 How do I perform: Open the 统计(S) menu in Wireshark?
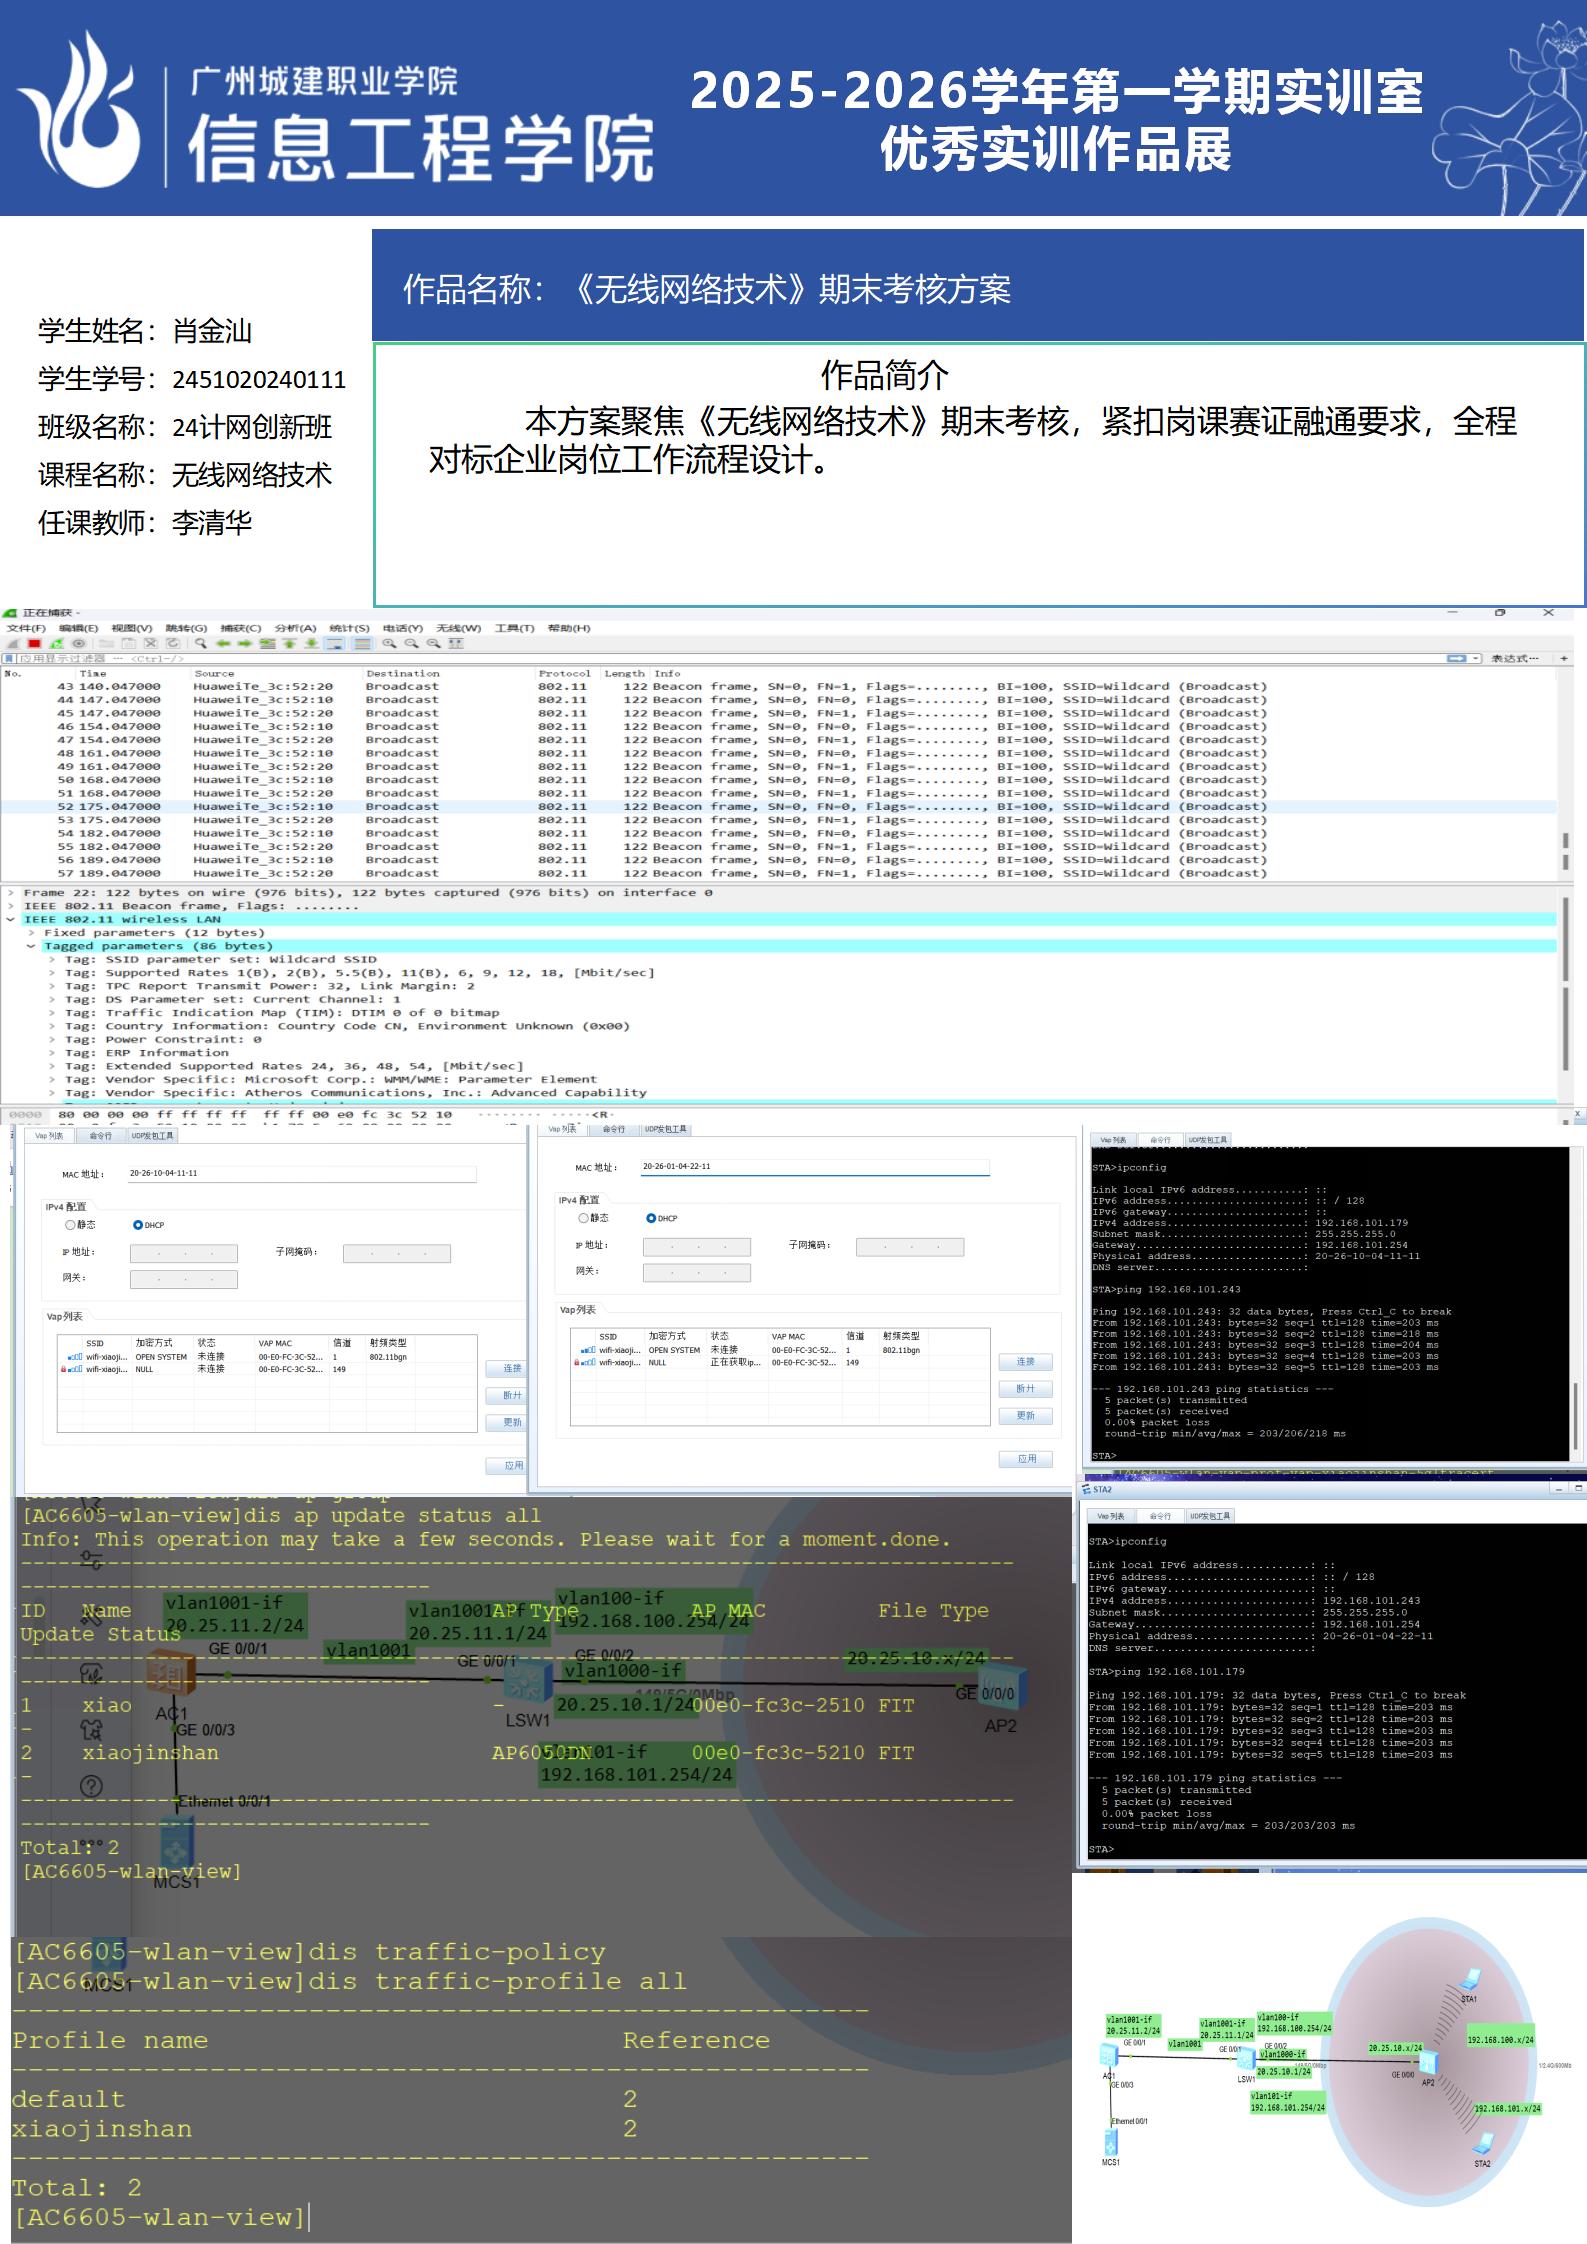(349, 628)
